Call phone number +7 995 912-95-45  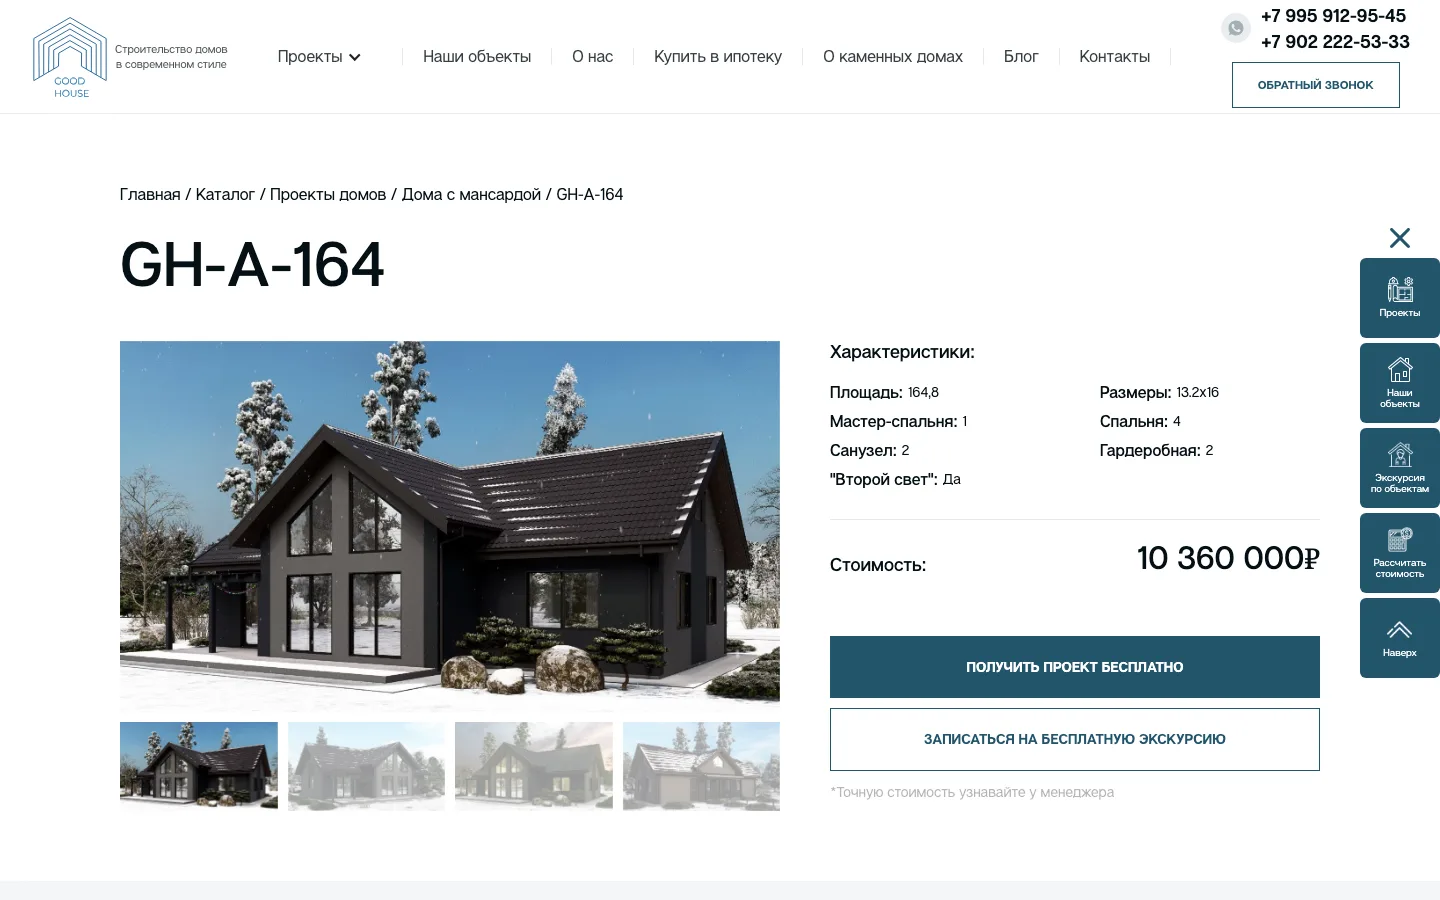[x=1333, y=16]
